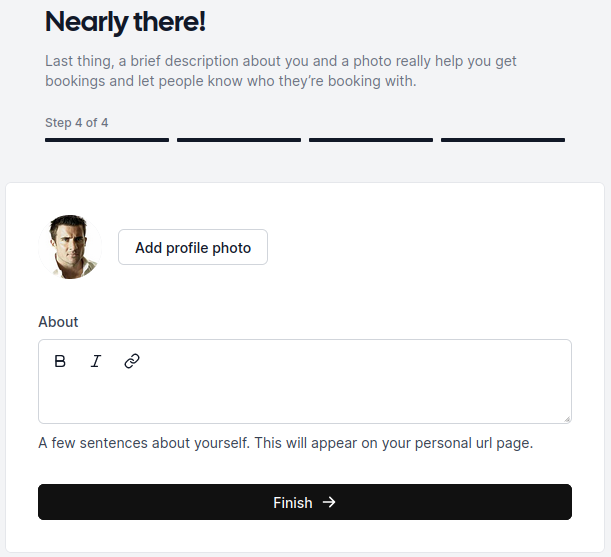Grab the About text area resize handle
This screenshot has width=611, height=557.
point(567,419)
